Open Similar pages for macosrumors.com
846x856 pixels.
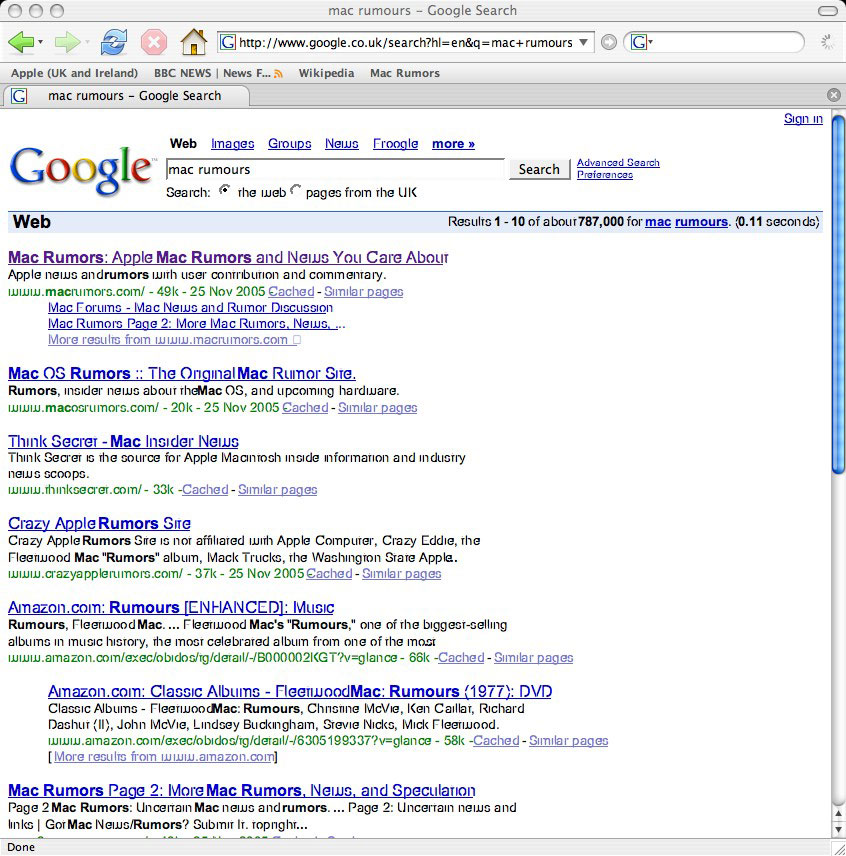point(377,408)
